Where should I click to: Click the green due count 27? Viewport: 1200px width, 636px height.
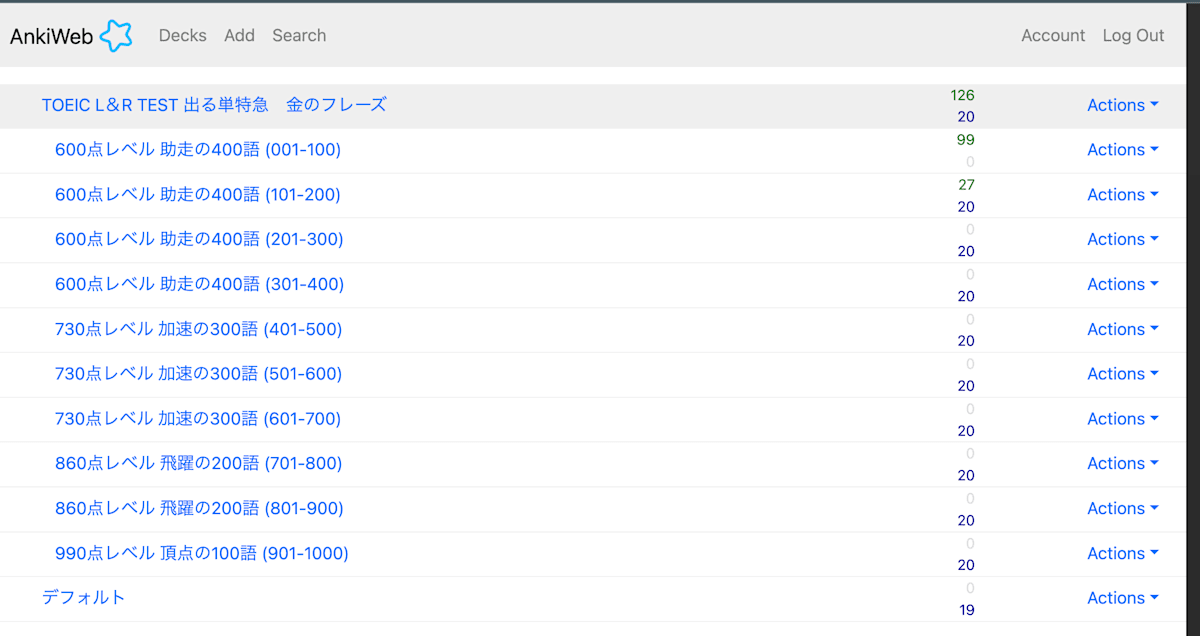tap(966, 185)
